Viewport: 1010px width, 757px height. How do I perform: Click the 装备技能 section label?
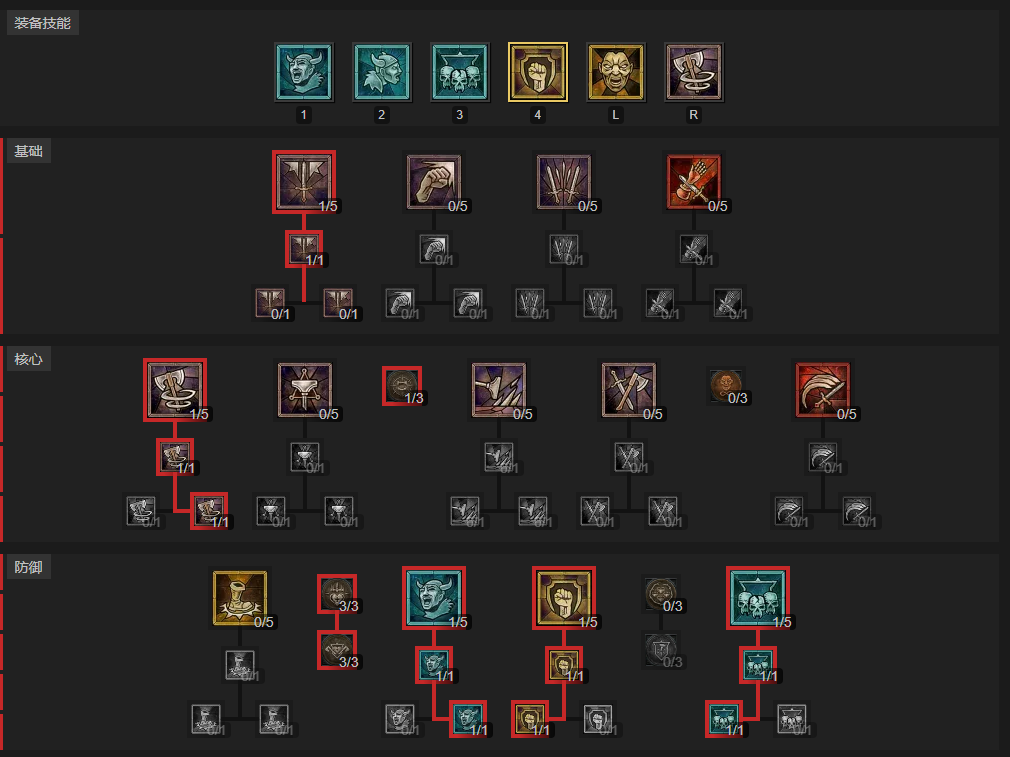(x=42, y=23)
